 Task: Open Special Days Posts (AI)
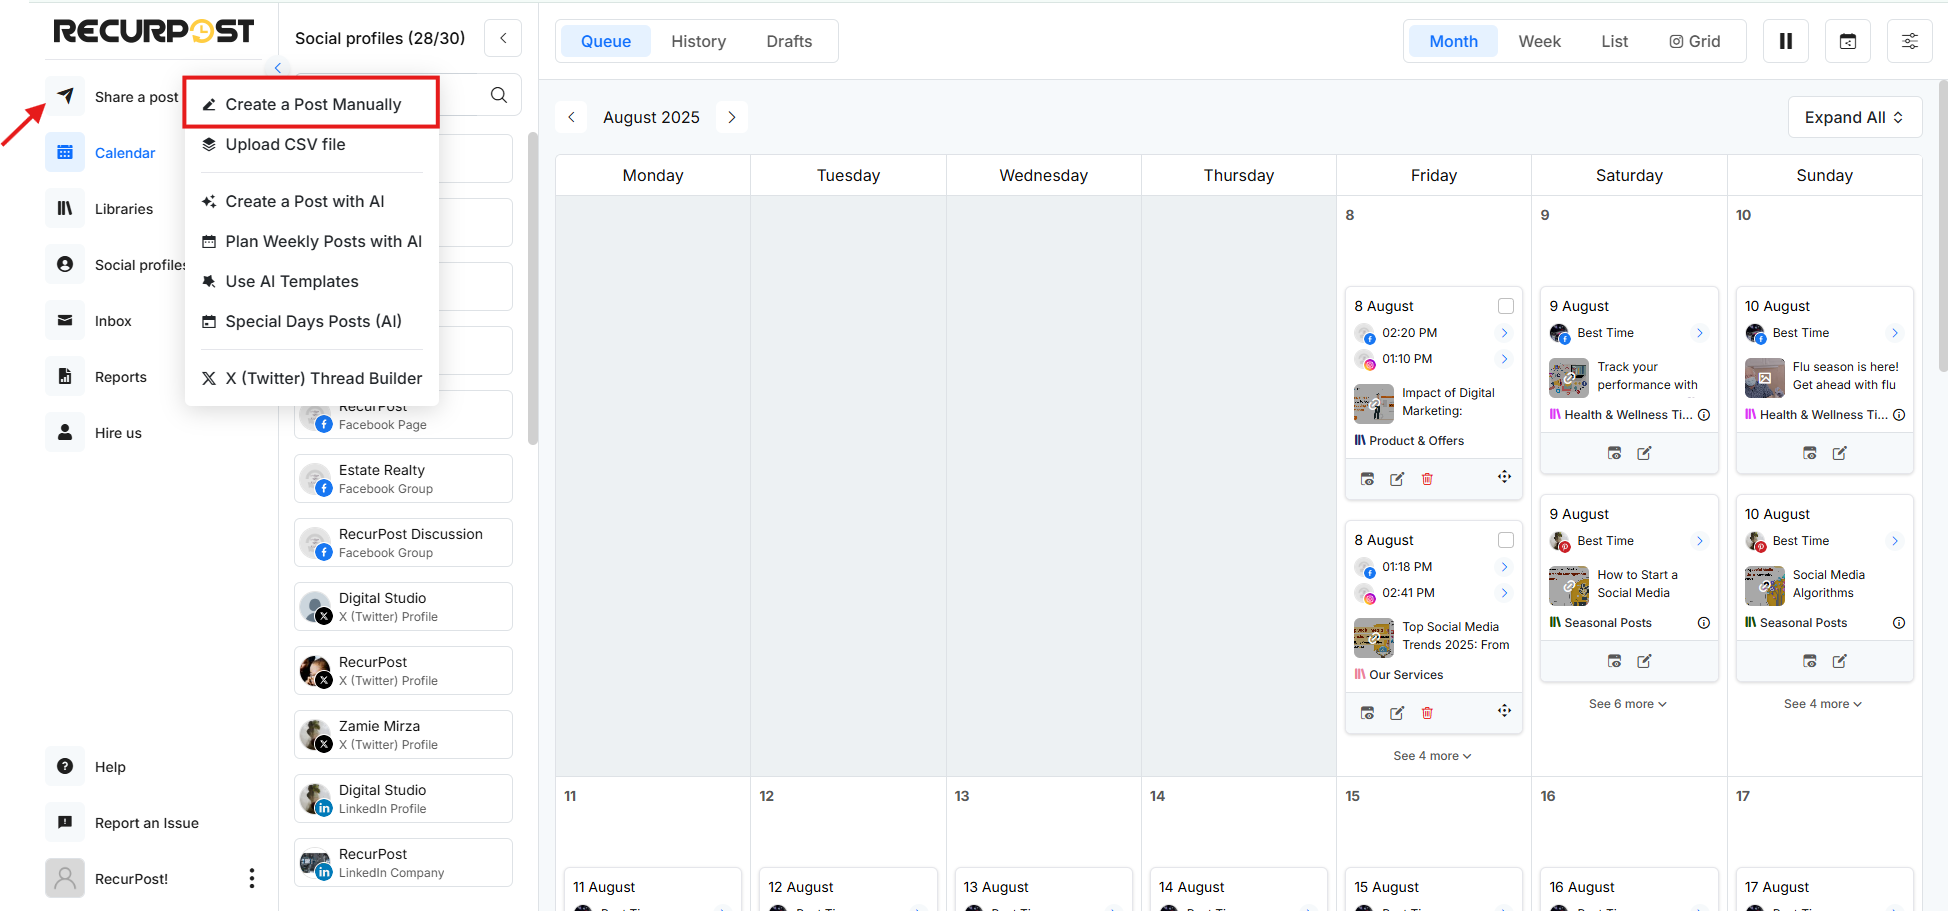pos(312,321)
